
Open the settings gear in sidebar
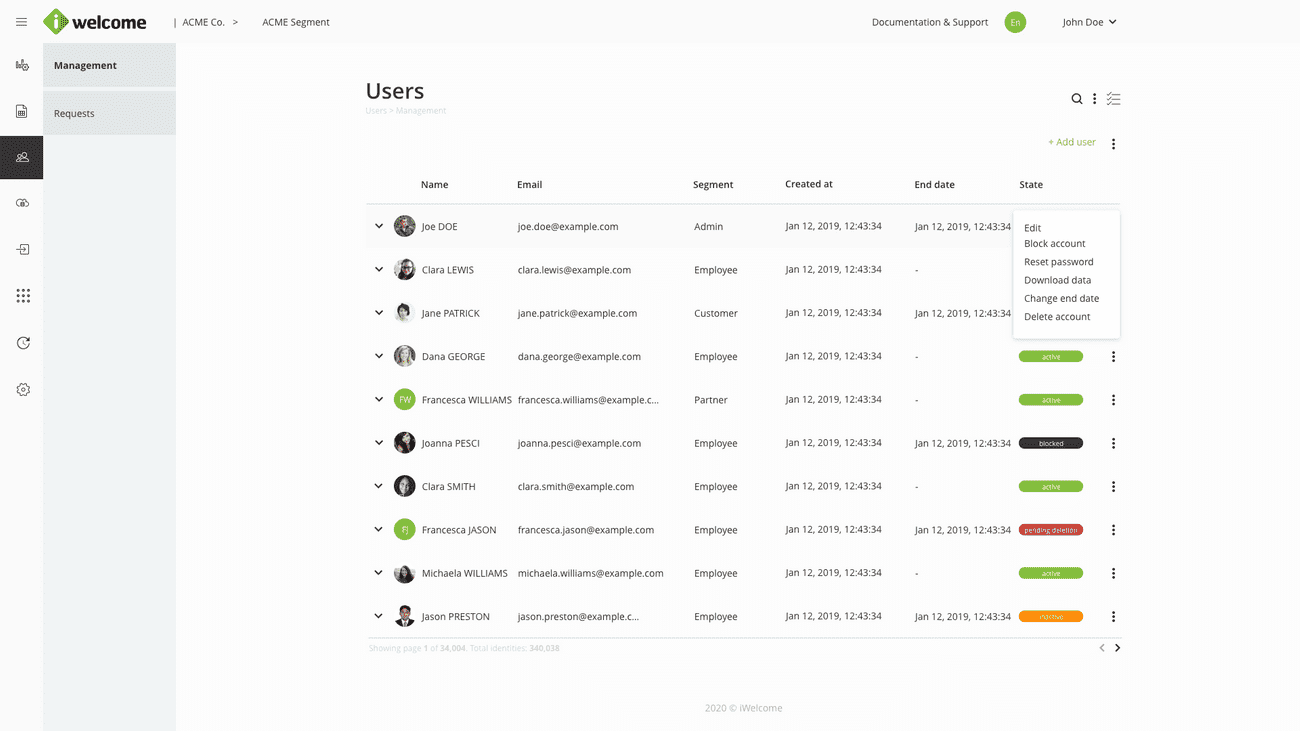tap(23, 390)
